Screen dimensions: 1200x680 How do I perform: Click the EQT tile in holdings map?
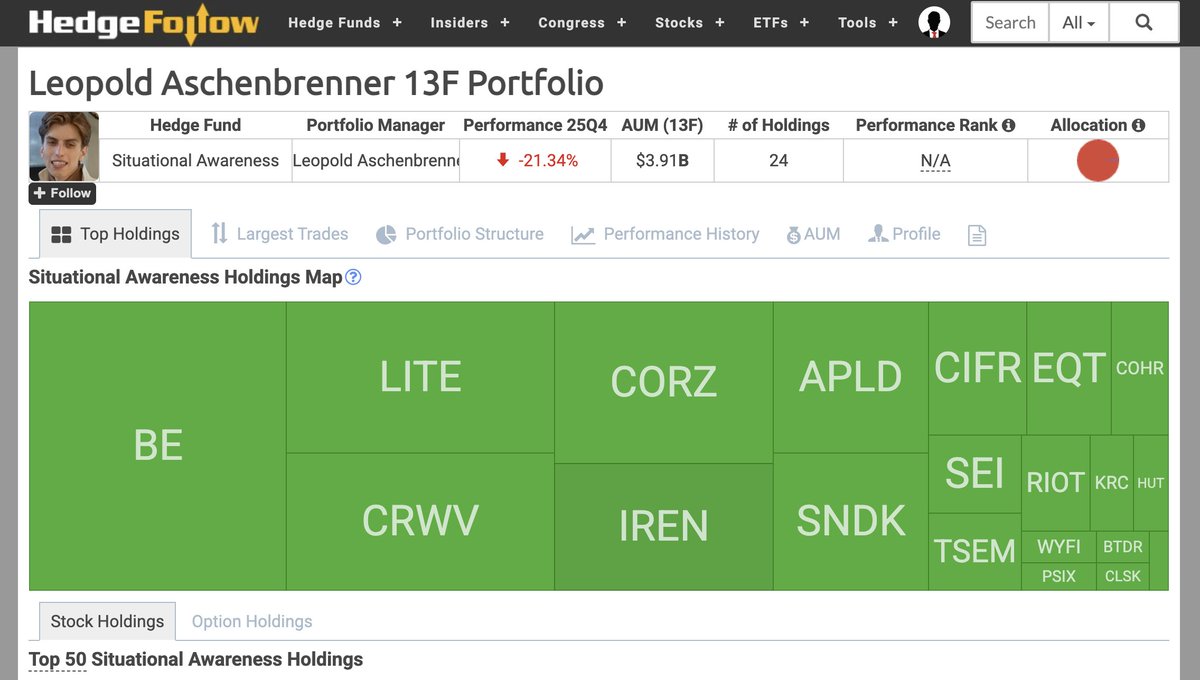[x=1069, y=368]
